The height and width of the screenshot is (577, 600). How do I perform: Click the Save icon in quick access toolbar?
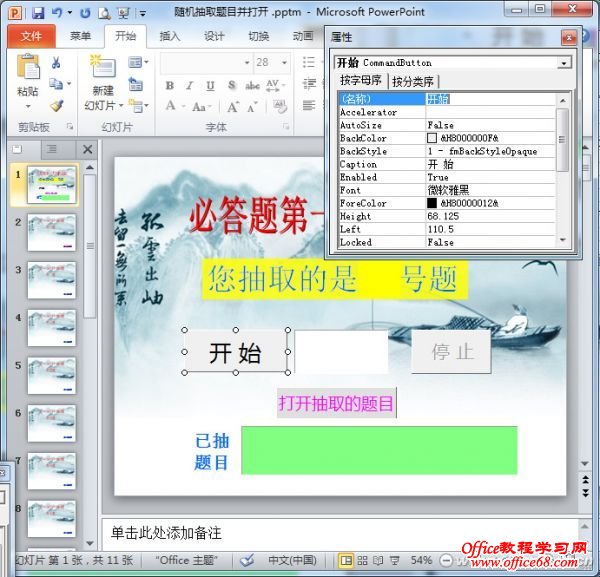38,13
